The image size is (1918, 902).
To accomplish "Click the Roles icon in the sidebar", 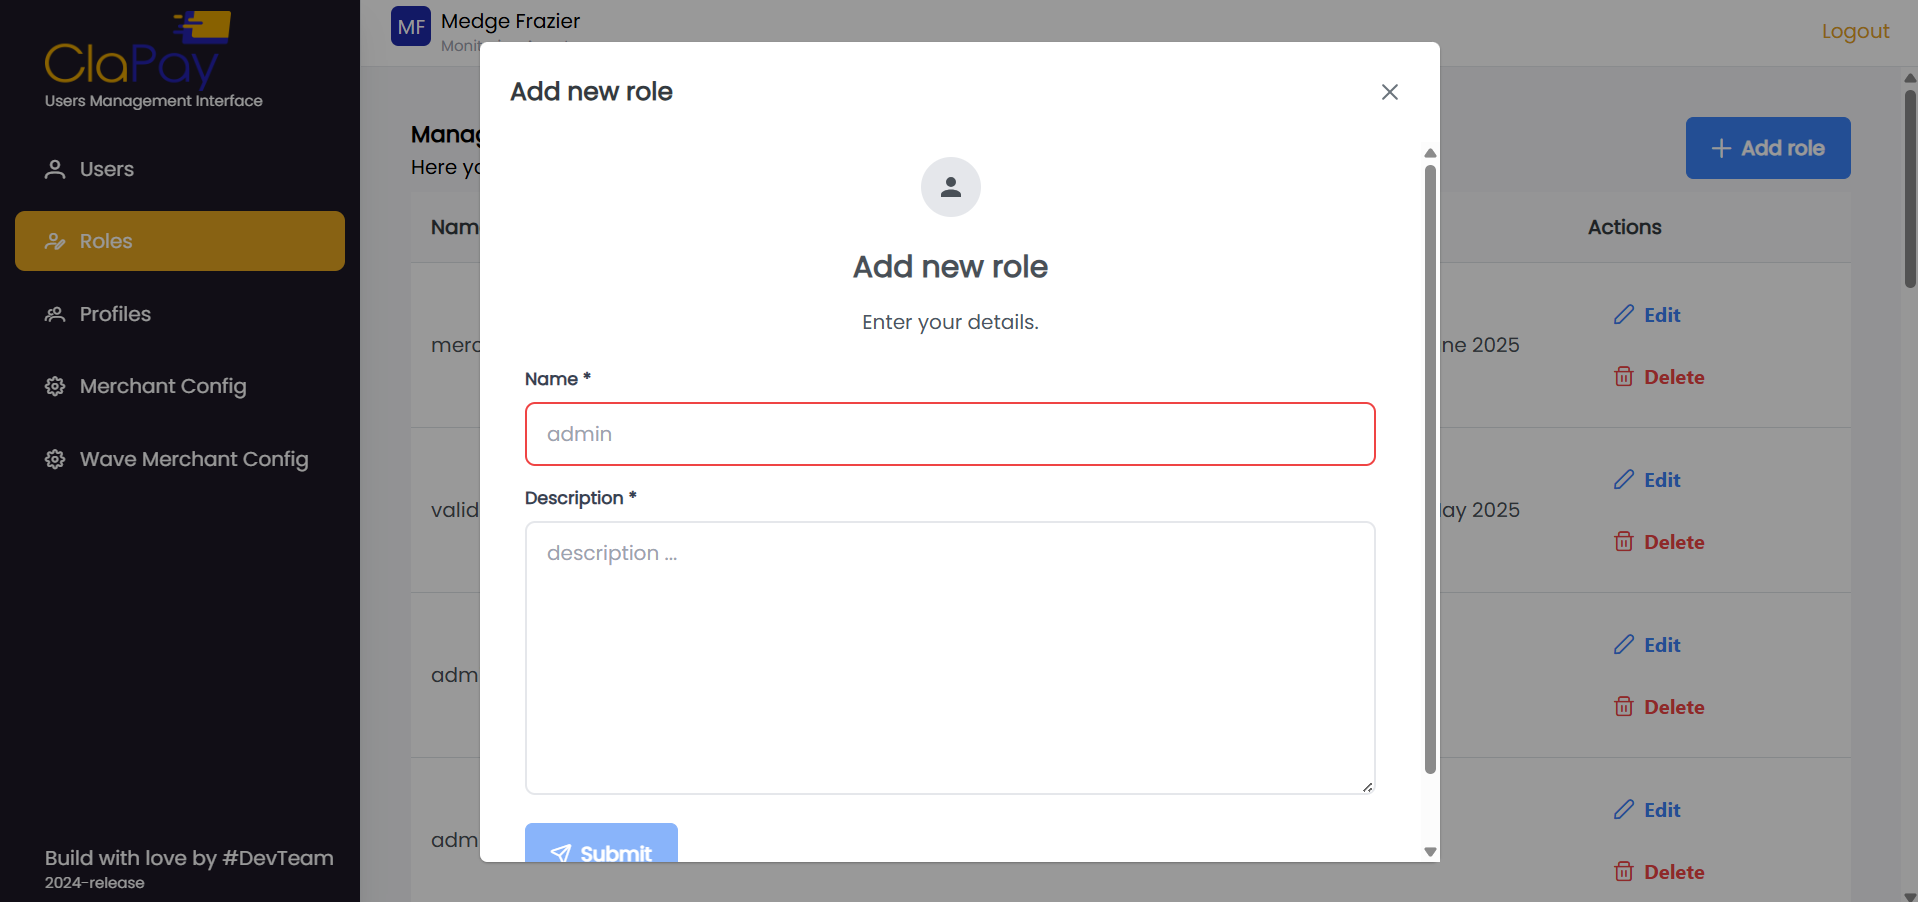I will point(54,241).
